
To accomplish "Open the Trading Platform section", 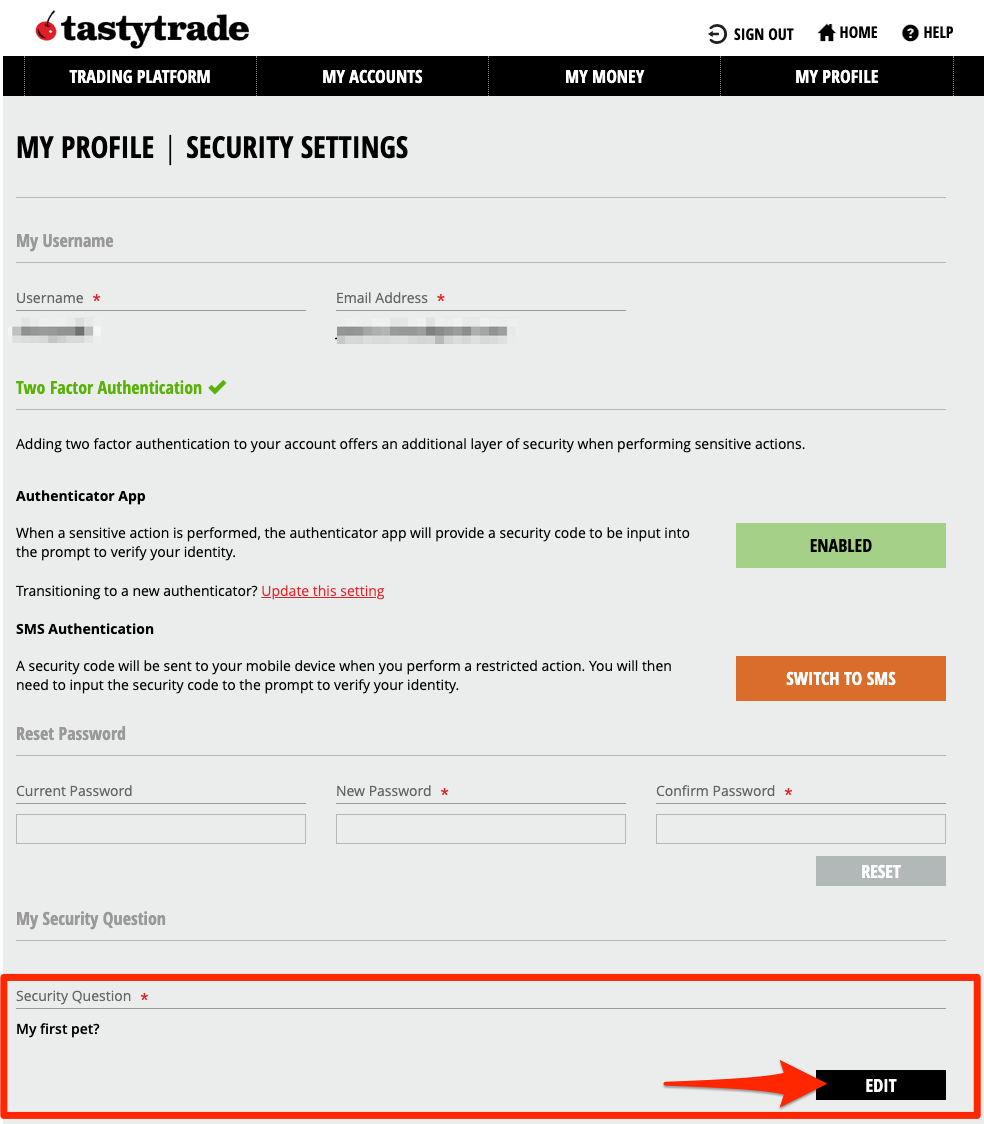I will click(139, 76).
